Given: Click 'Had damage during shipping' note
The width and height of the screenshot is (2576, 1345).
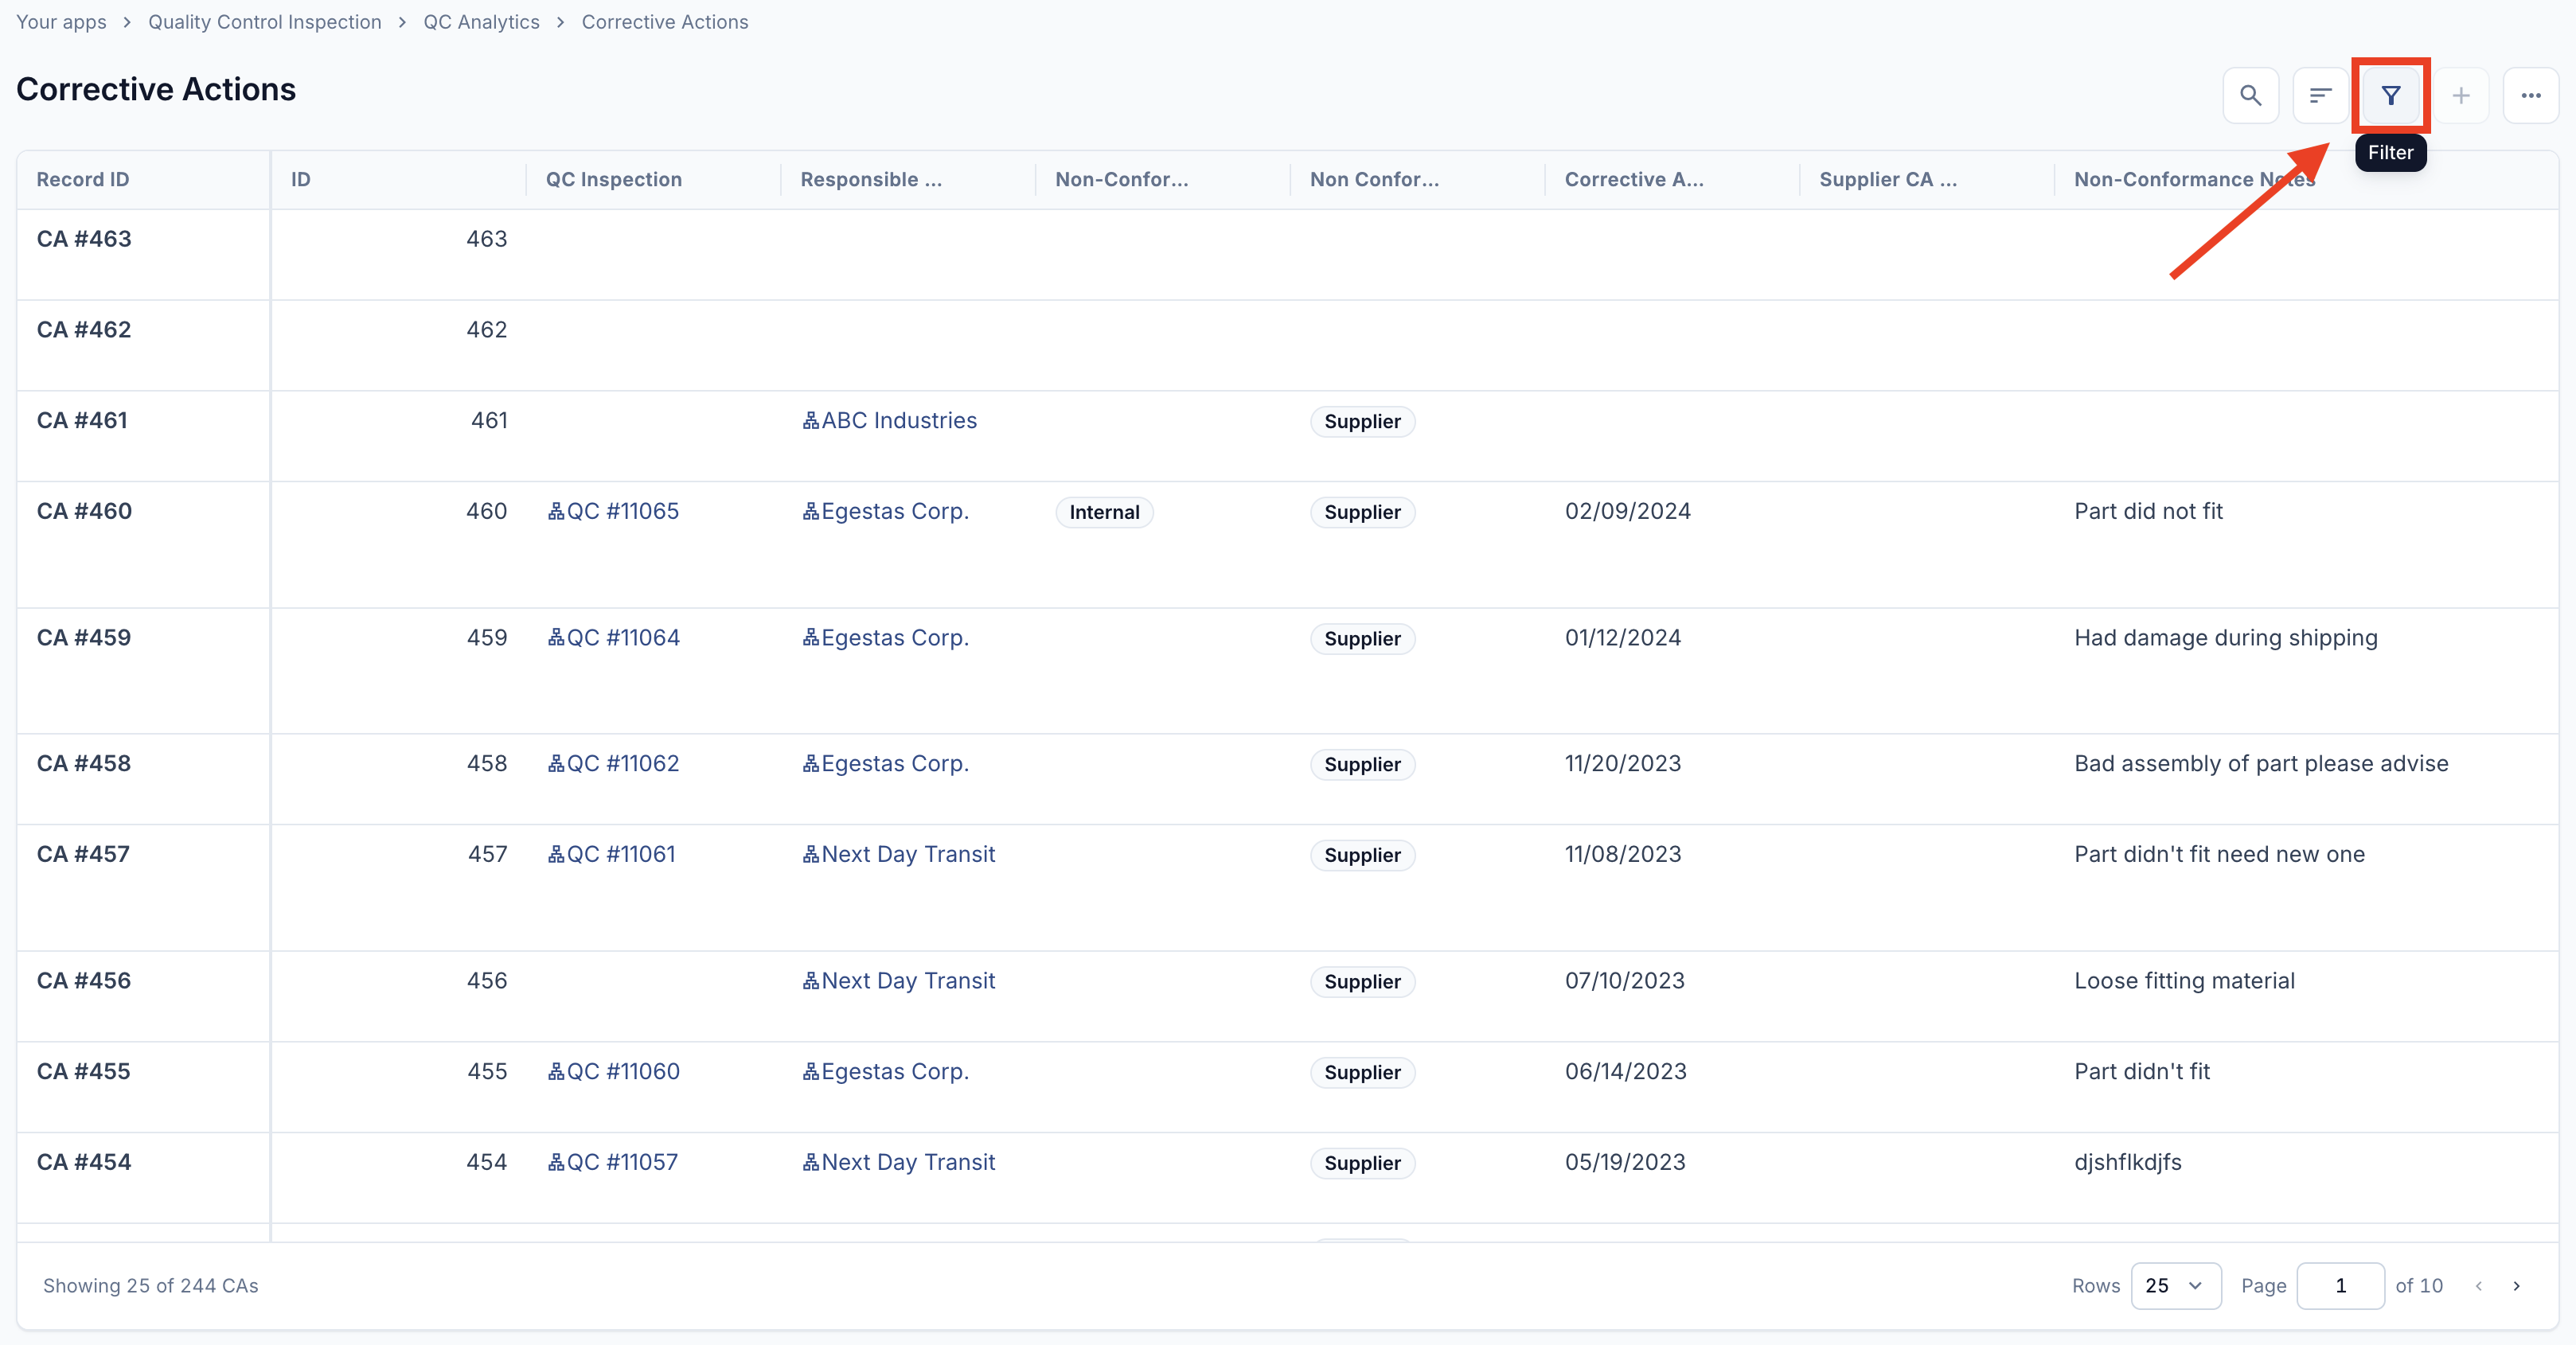Looking at the screenshot, I should [2226, 638].
